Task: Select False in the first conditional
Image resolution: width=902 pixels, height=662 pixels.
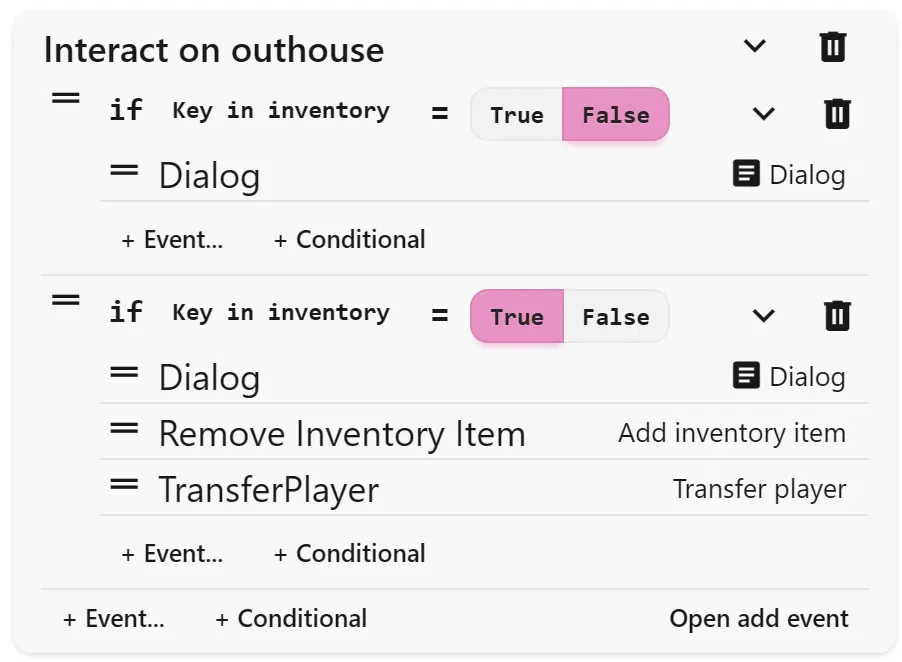Action: coord(616,114)
